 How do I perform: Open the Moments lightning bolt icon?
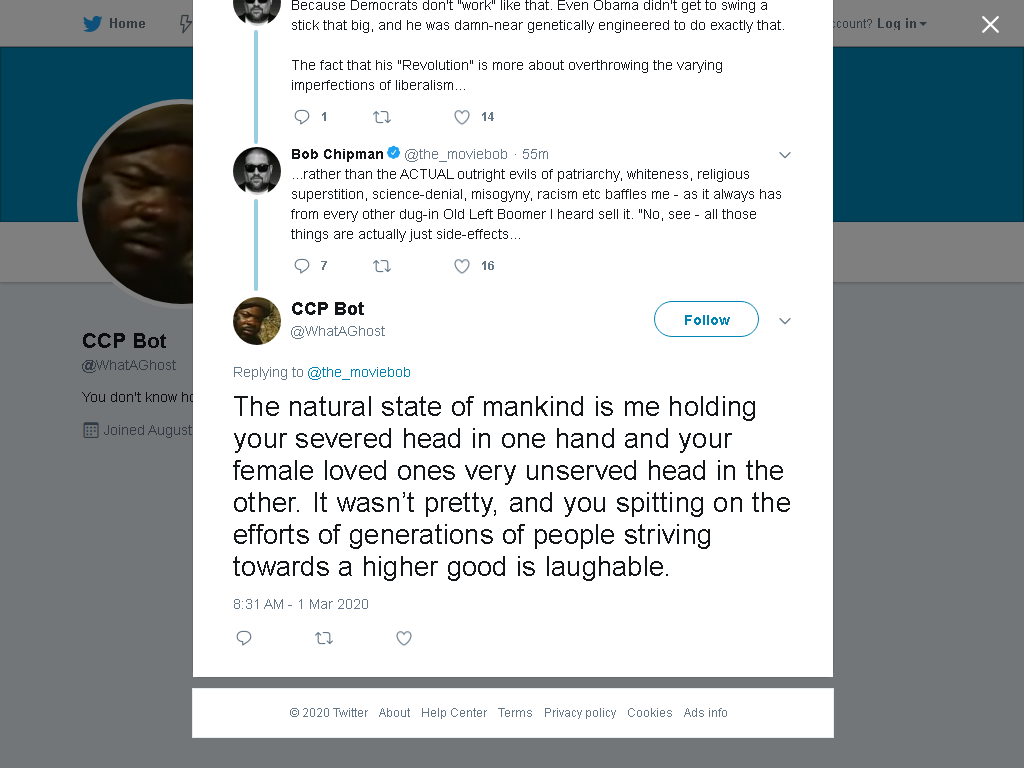point(185,24)
